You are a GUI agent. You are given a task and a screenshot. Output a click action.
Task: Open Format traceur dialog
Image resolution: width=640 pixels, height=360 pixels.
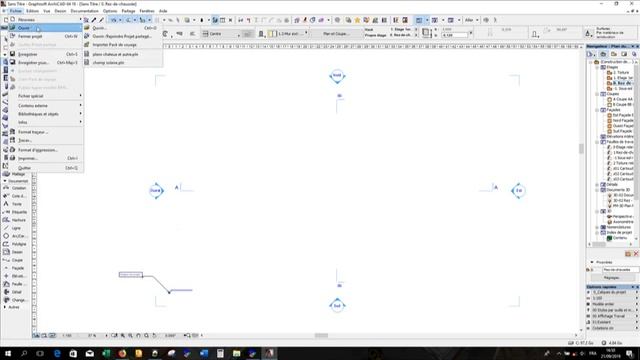tap(46, 132)
